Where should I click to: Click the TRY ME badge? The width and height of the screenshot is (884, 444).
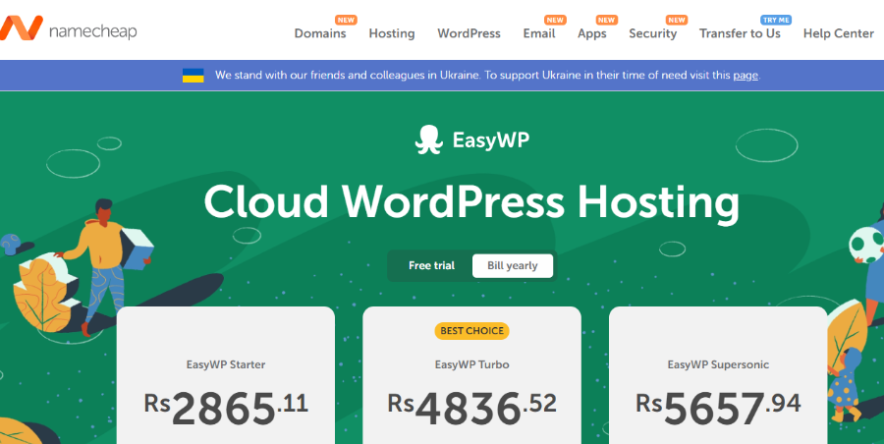[x=776, y=20]
